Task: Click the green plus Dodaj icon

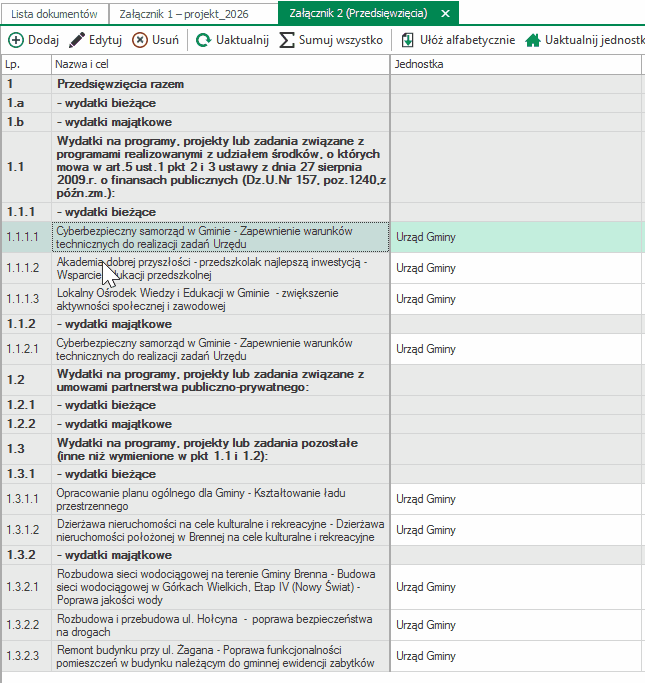Action: 16,40
